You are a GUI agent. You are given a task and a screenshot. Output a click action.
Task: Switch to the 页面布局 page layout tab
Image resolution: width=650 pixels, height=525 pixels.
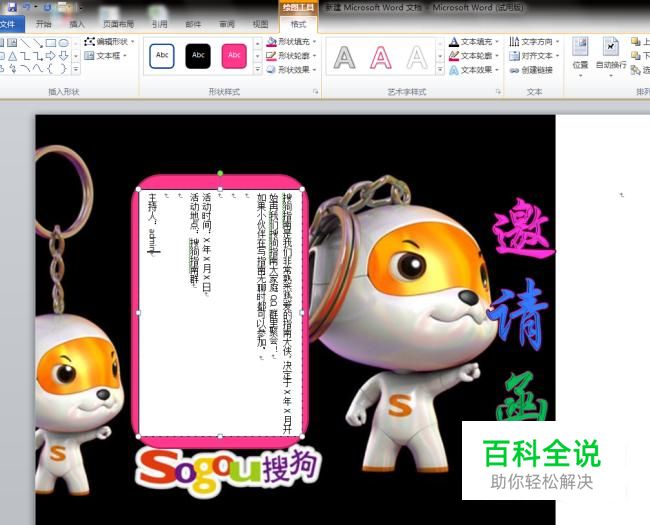click(x=119, y=24)
